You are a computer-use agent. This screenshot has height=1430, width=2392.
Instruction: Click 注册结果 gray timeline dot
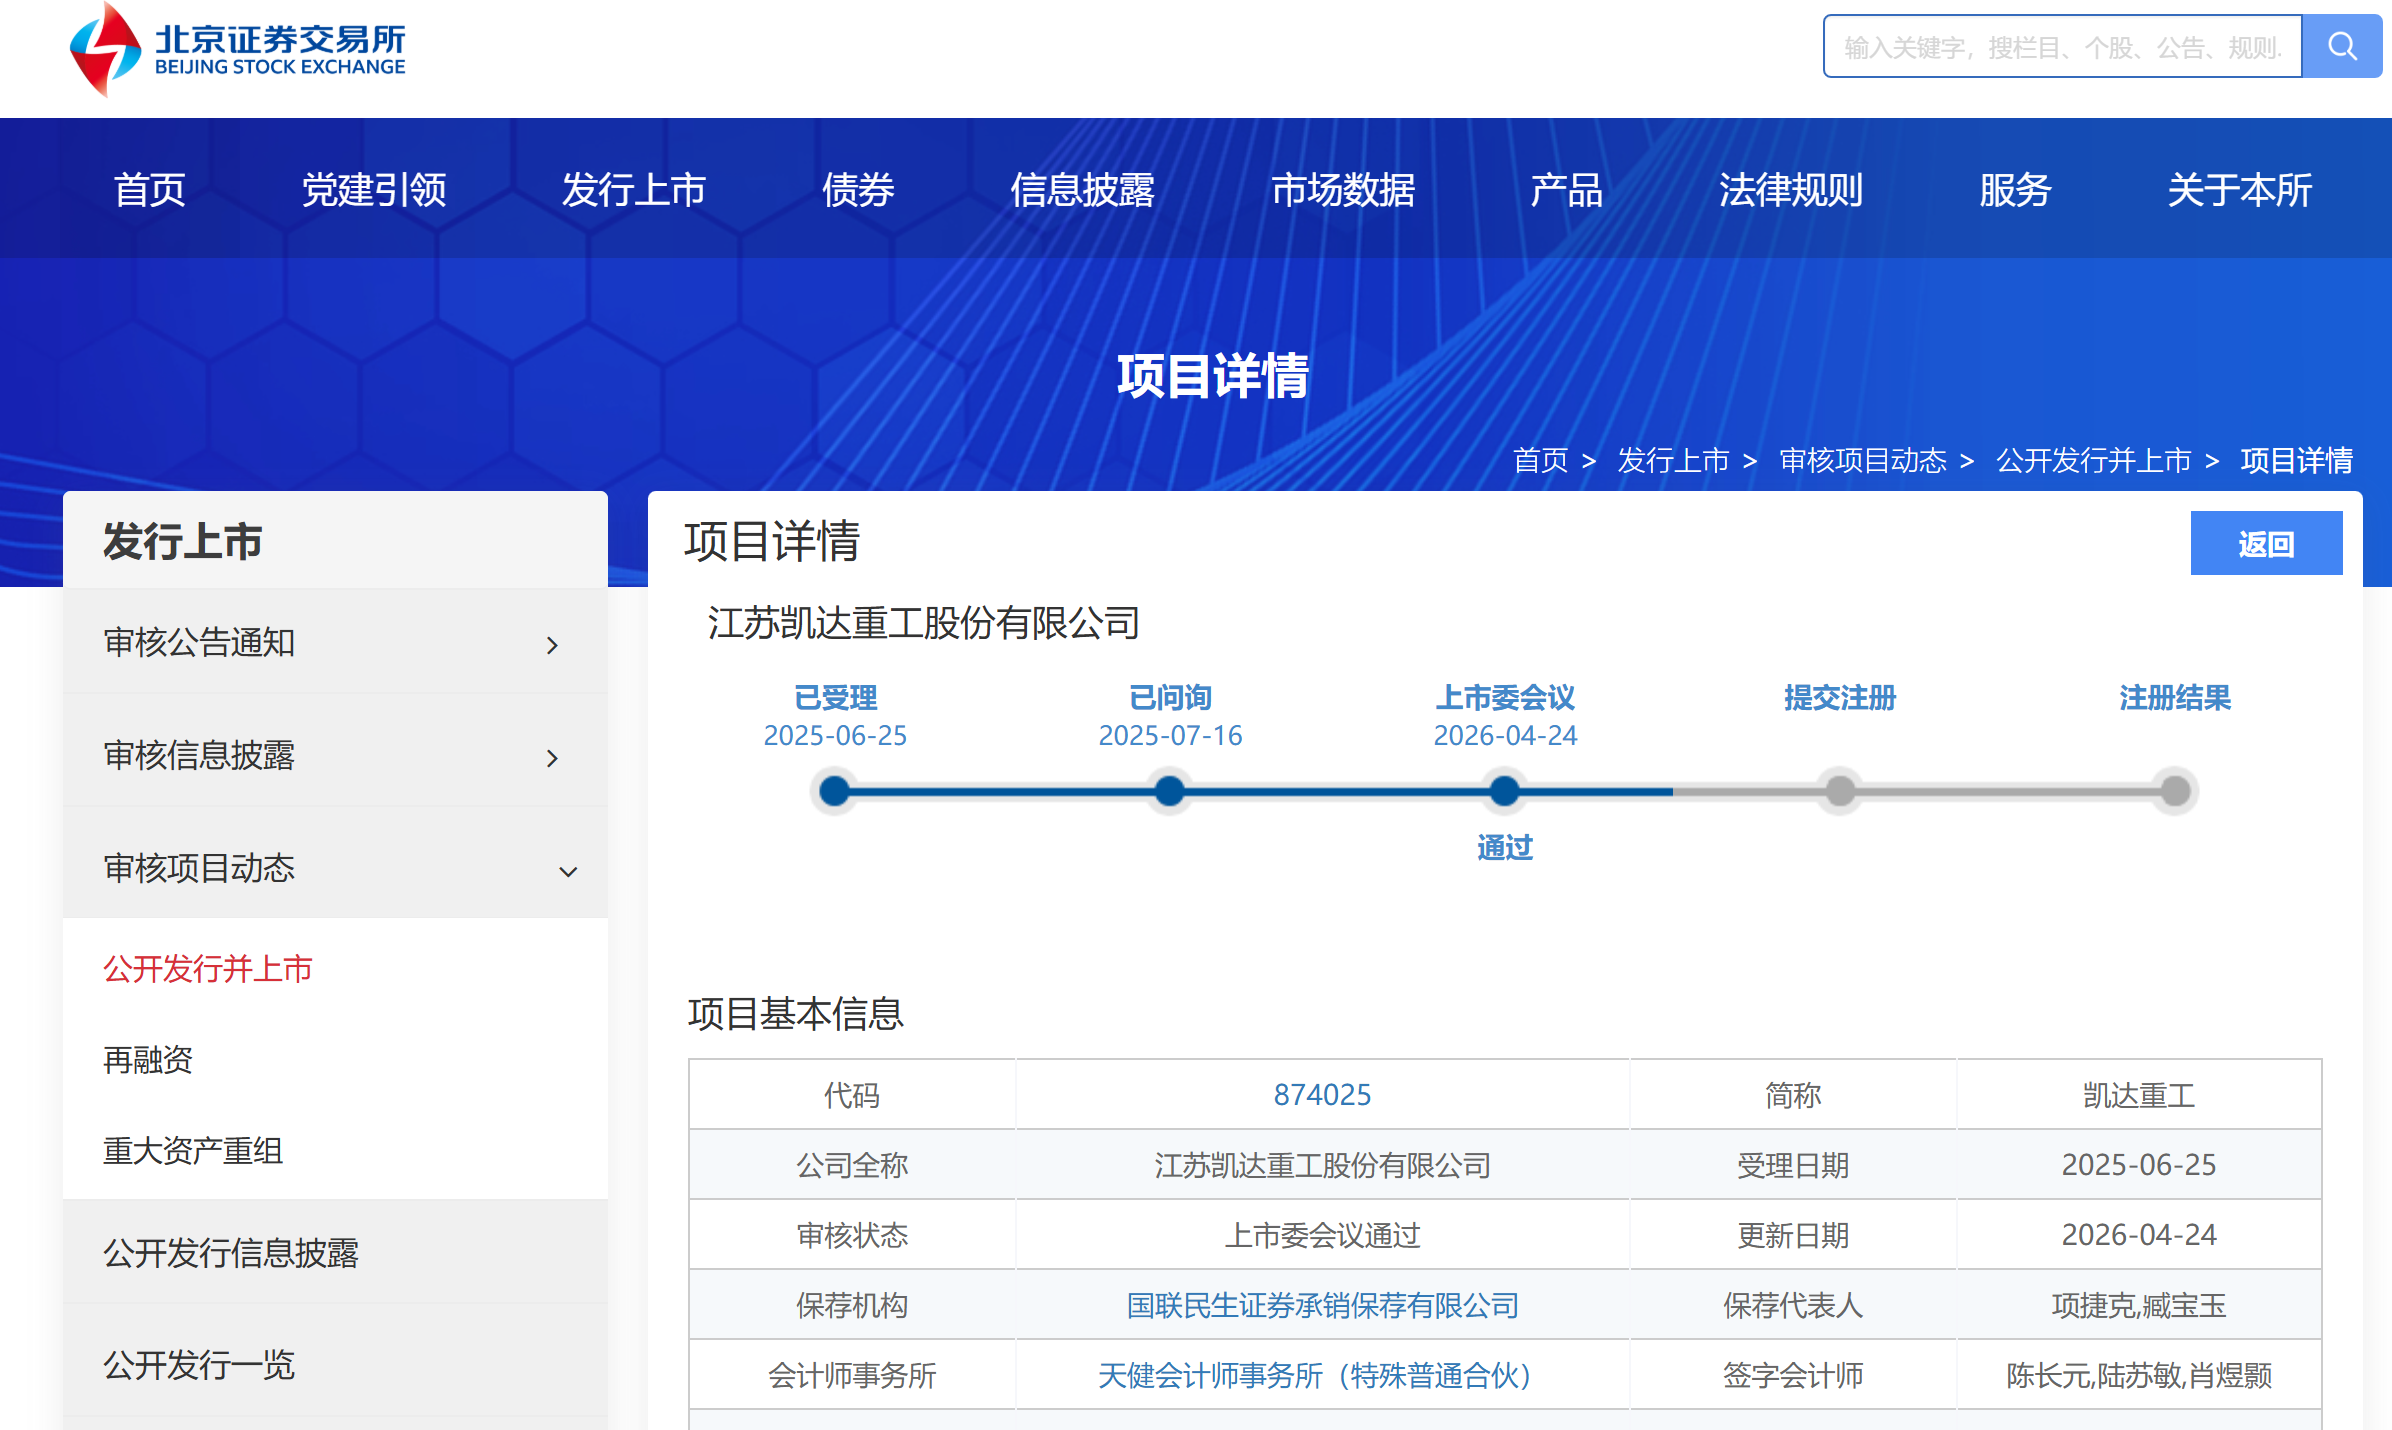click(2174, 791)
